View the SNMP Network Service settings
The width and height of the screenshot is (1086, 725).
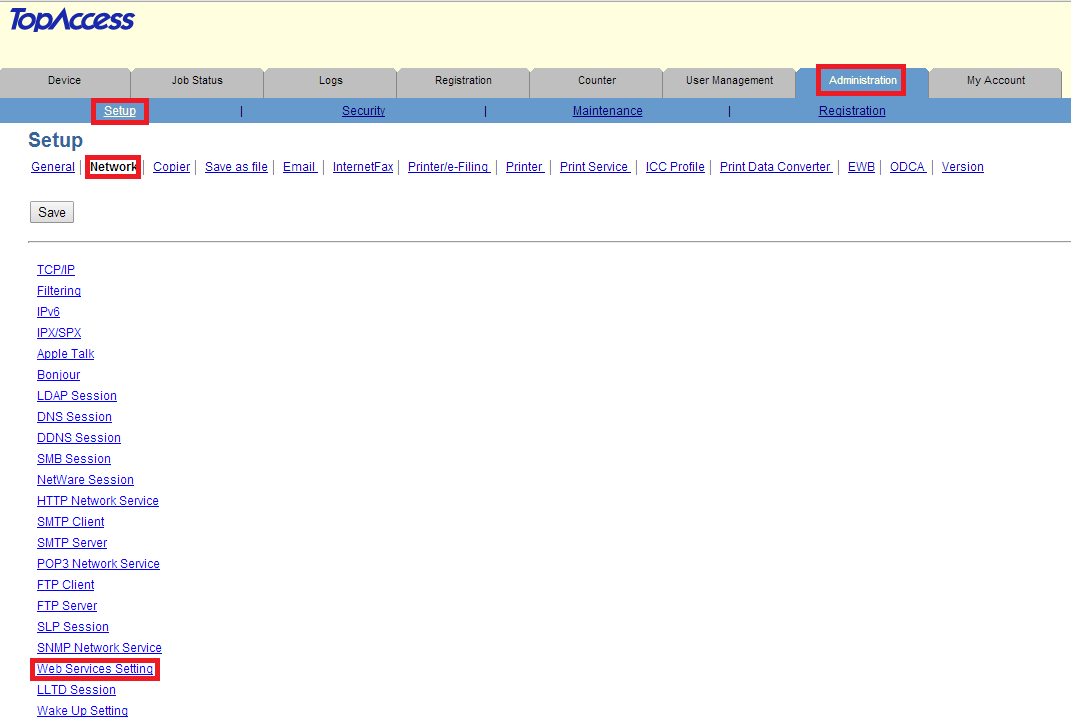coord(99,647)
